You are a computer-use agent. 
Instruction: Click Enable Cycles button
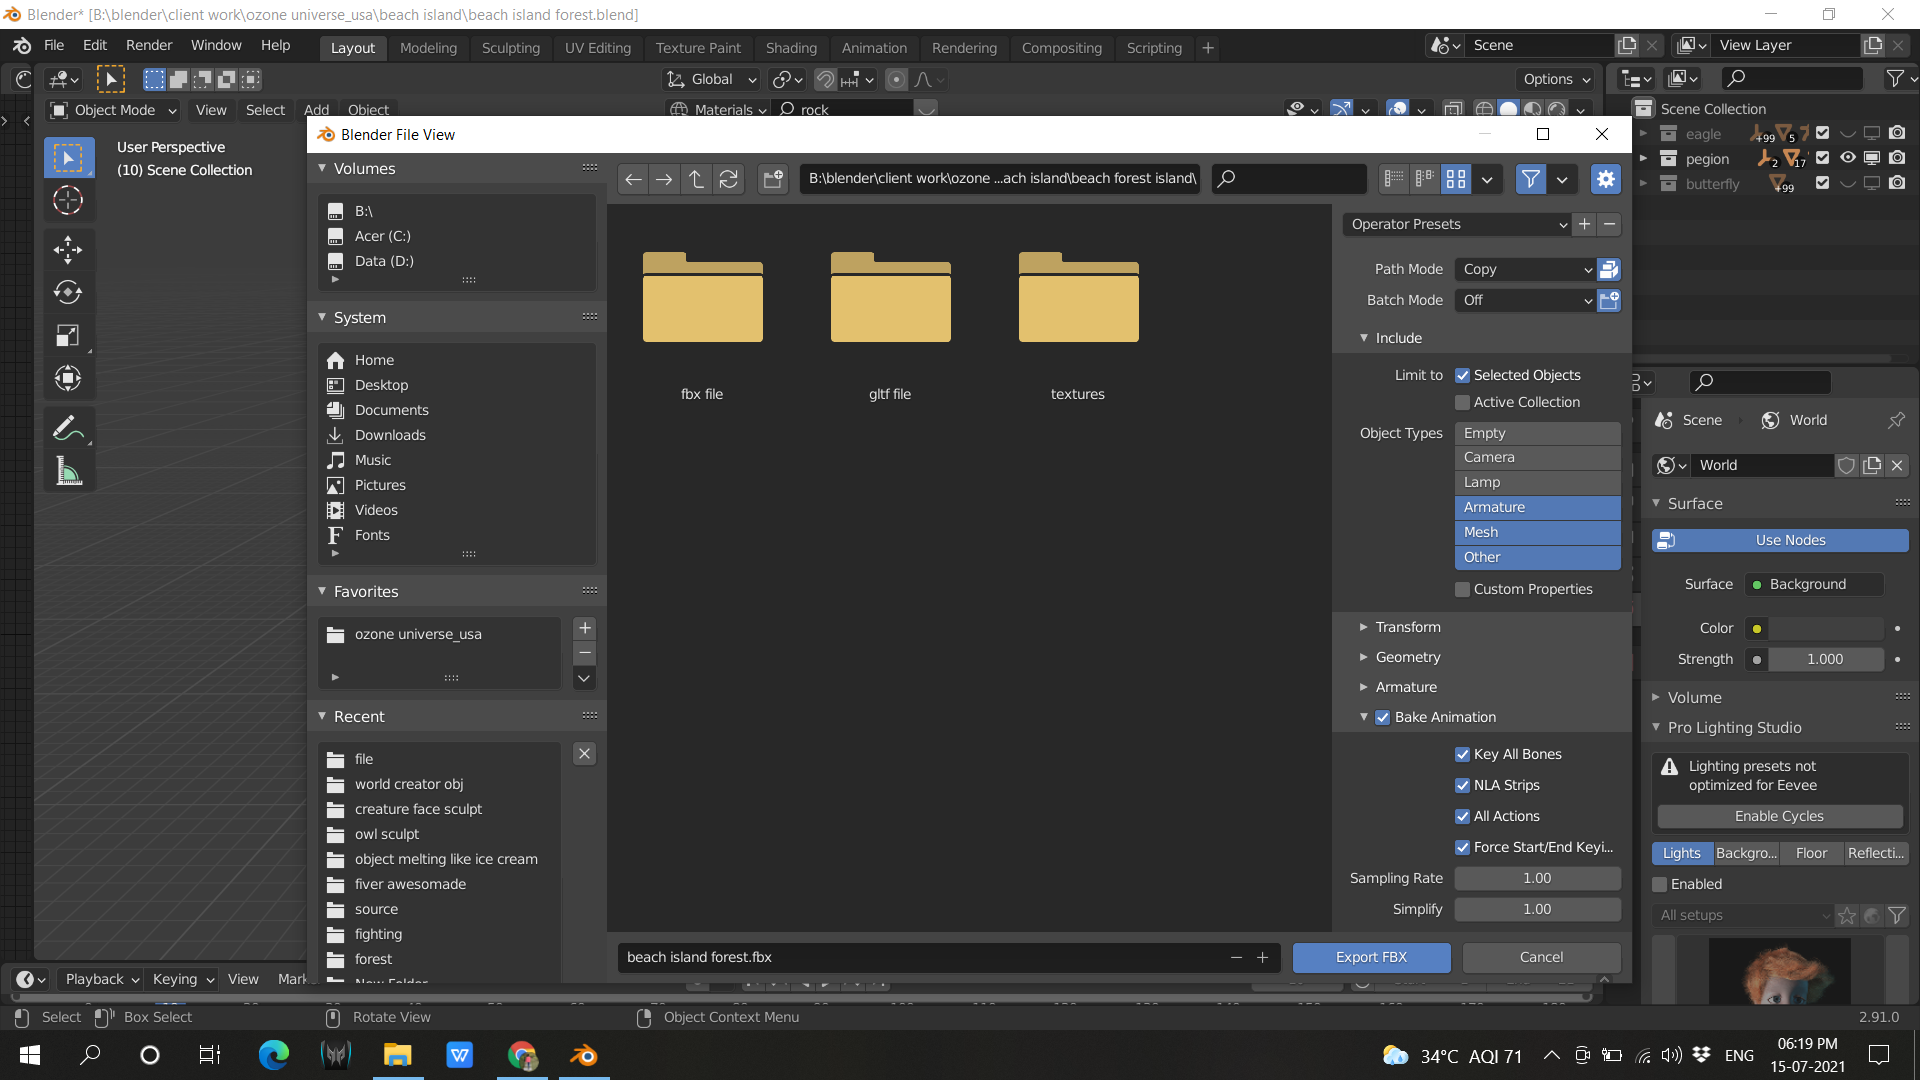pyautogui.click(x=1779, y=816)
